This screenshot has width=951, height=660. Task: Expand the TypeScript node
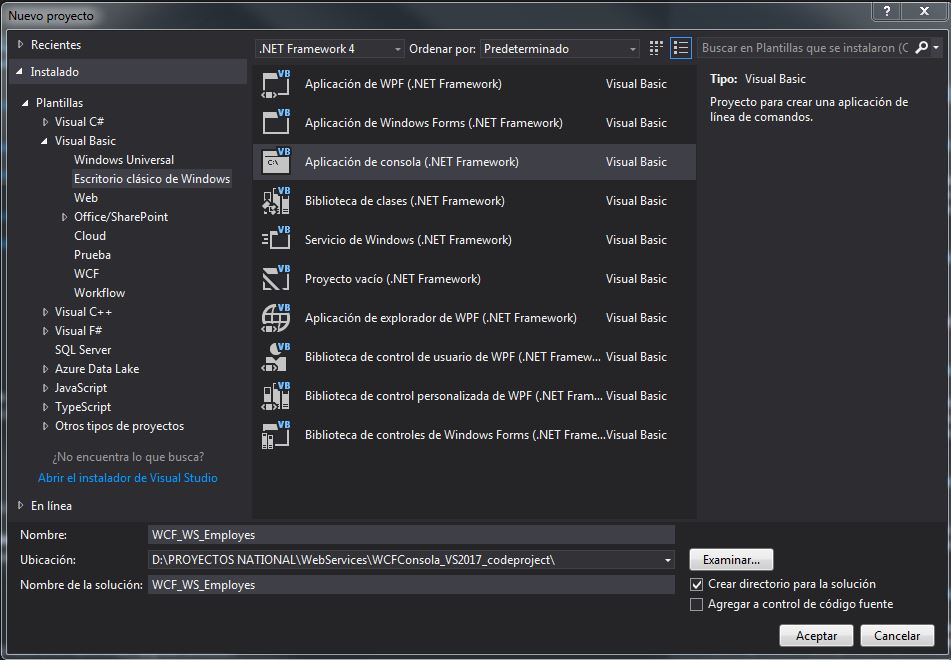(45, 407)
